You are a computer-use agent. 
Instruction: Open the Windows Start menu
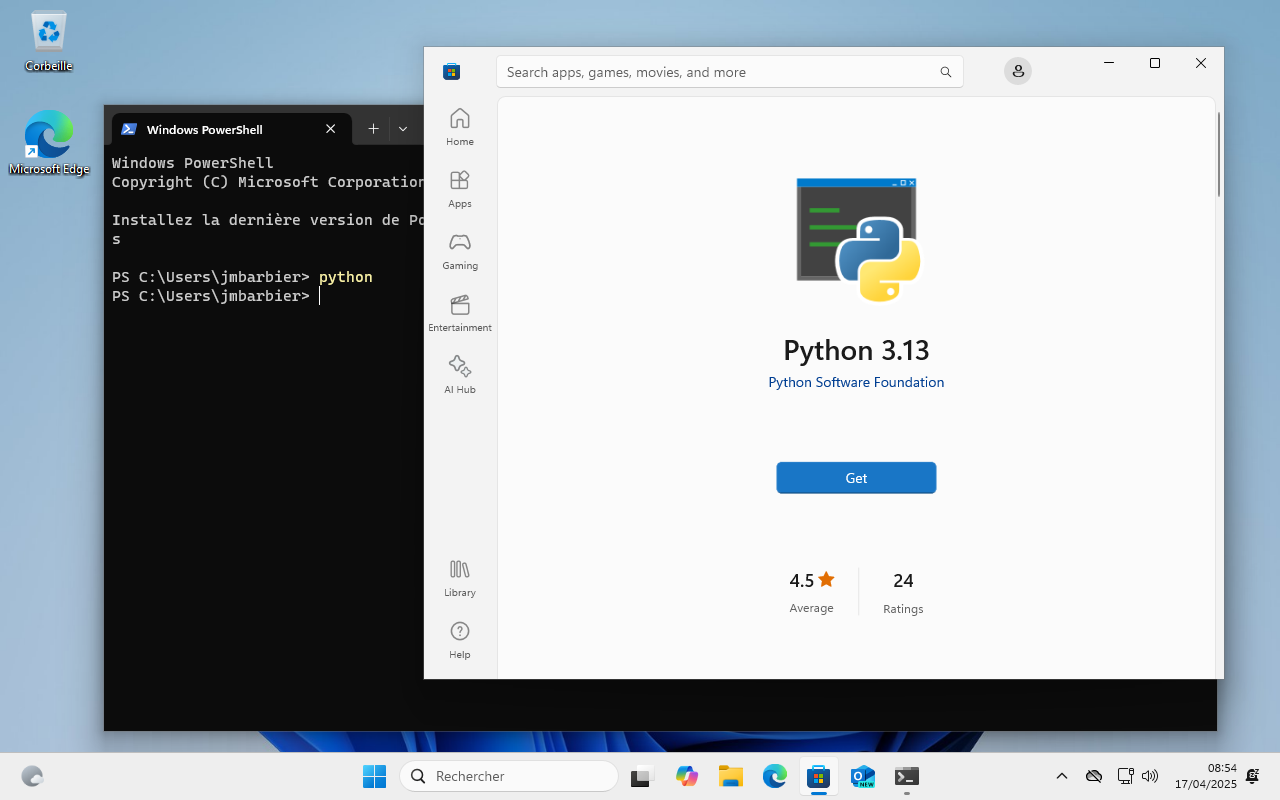coord(374,776)
